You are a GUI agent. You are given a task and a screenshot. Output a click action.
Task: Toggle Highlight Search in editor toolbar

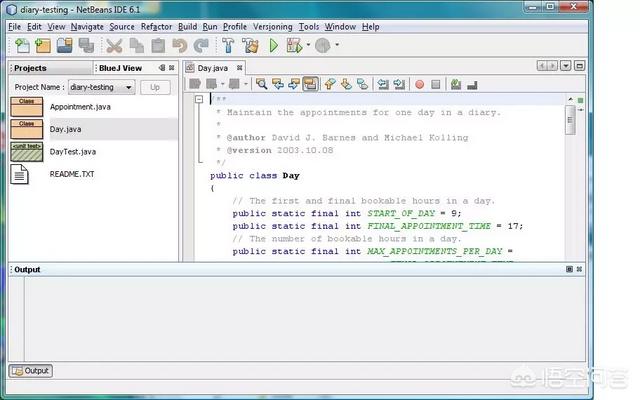[x=310, y=84]
